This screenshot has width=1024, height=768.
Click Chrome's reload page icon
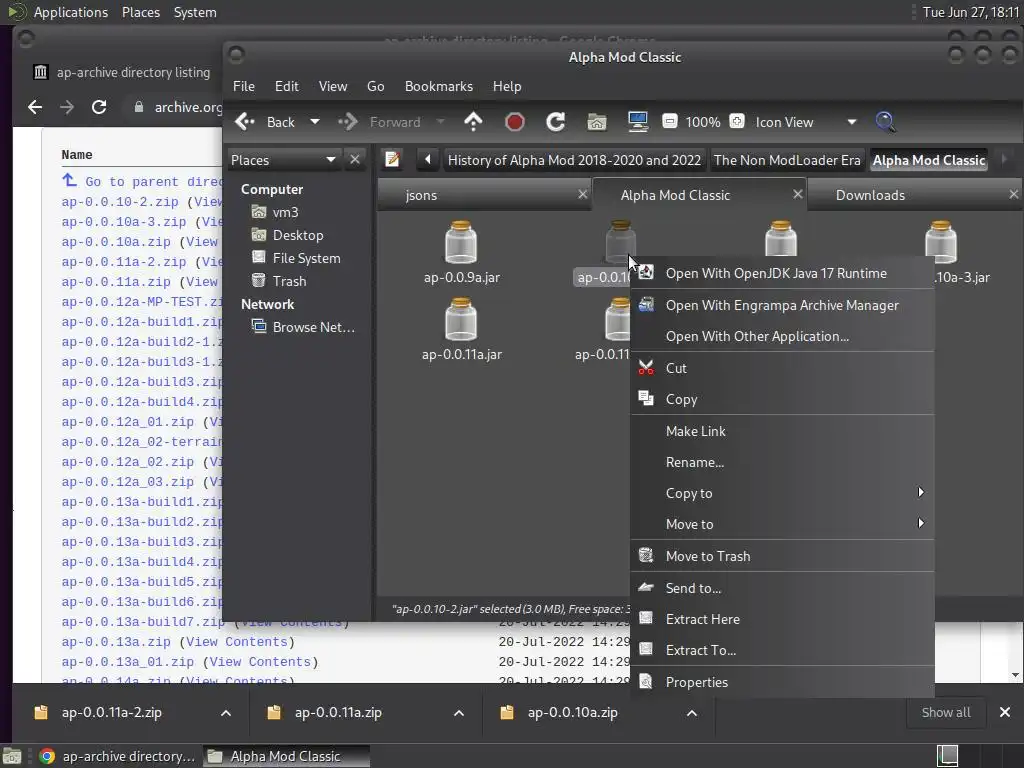tap(99, 106)
